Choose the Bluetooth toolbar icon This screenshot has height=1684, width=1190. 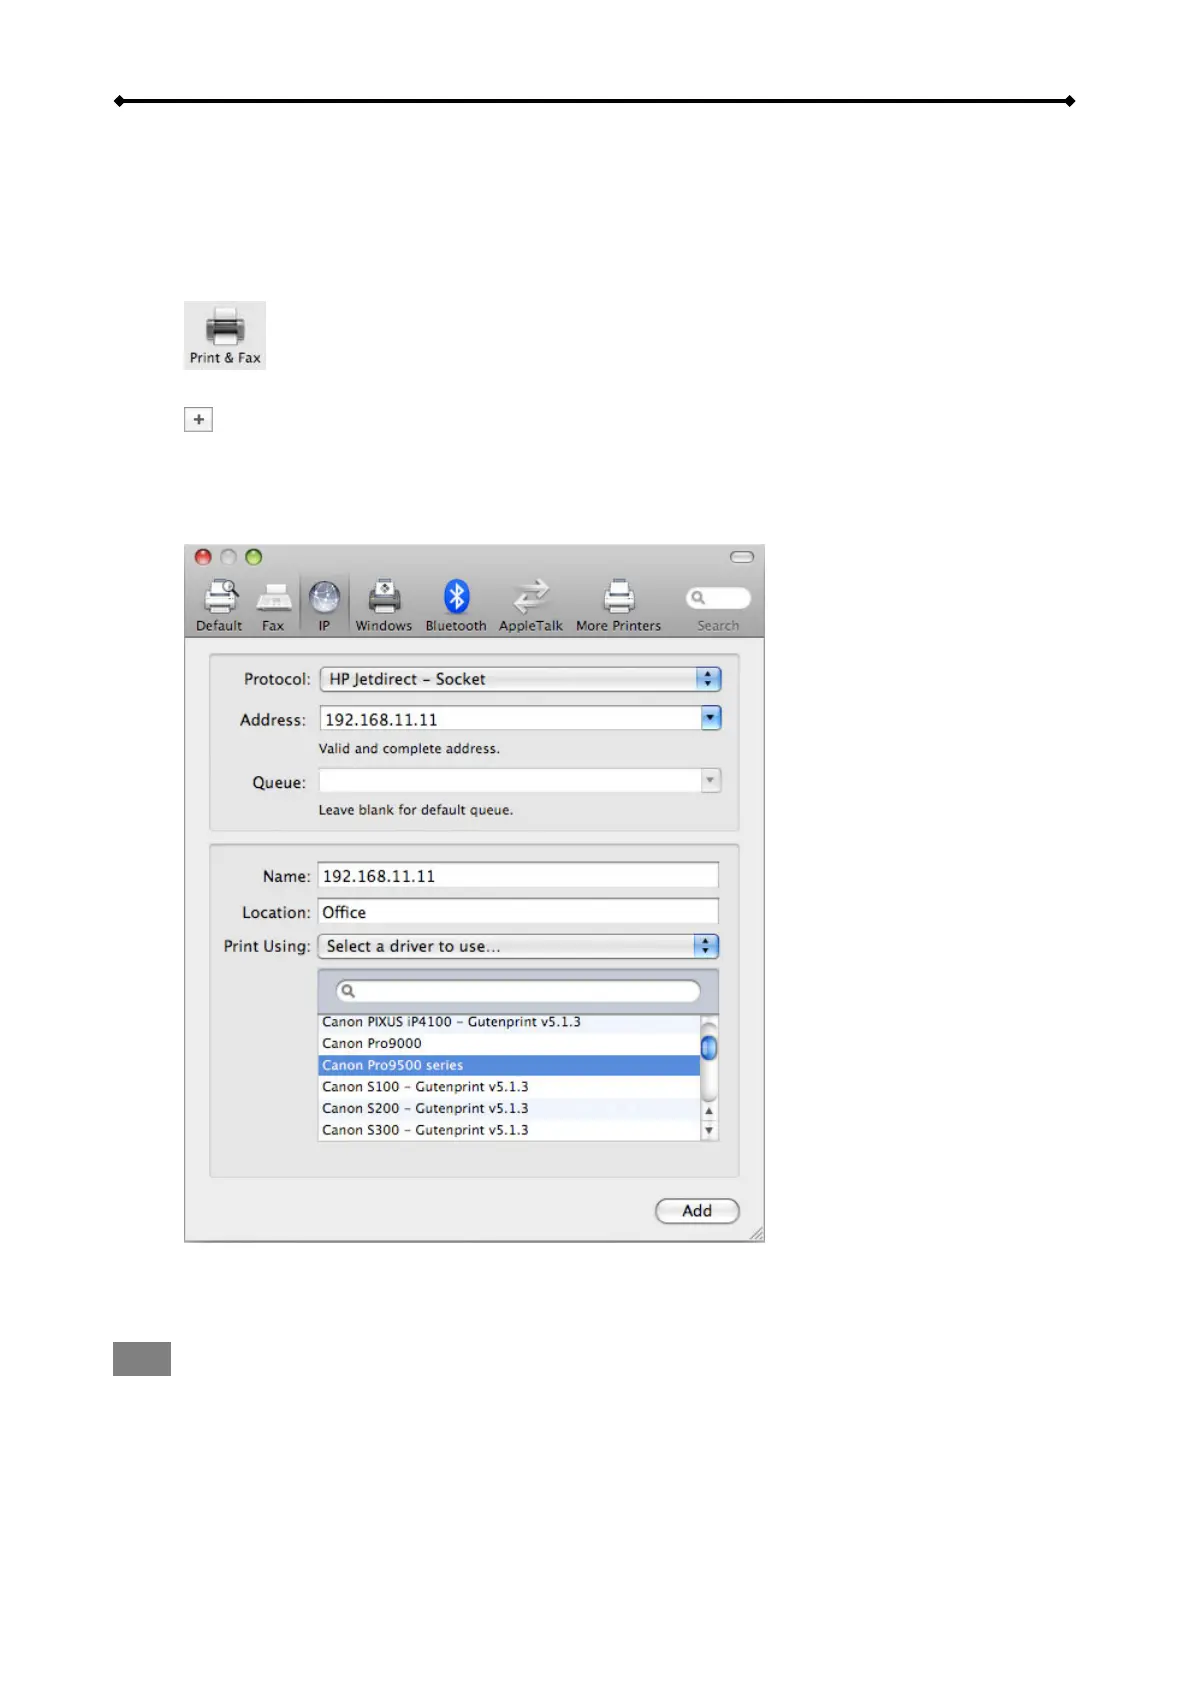click(456, 606)
